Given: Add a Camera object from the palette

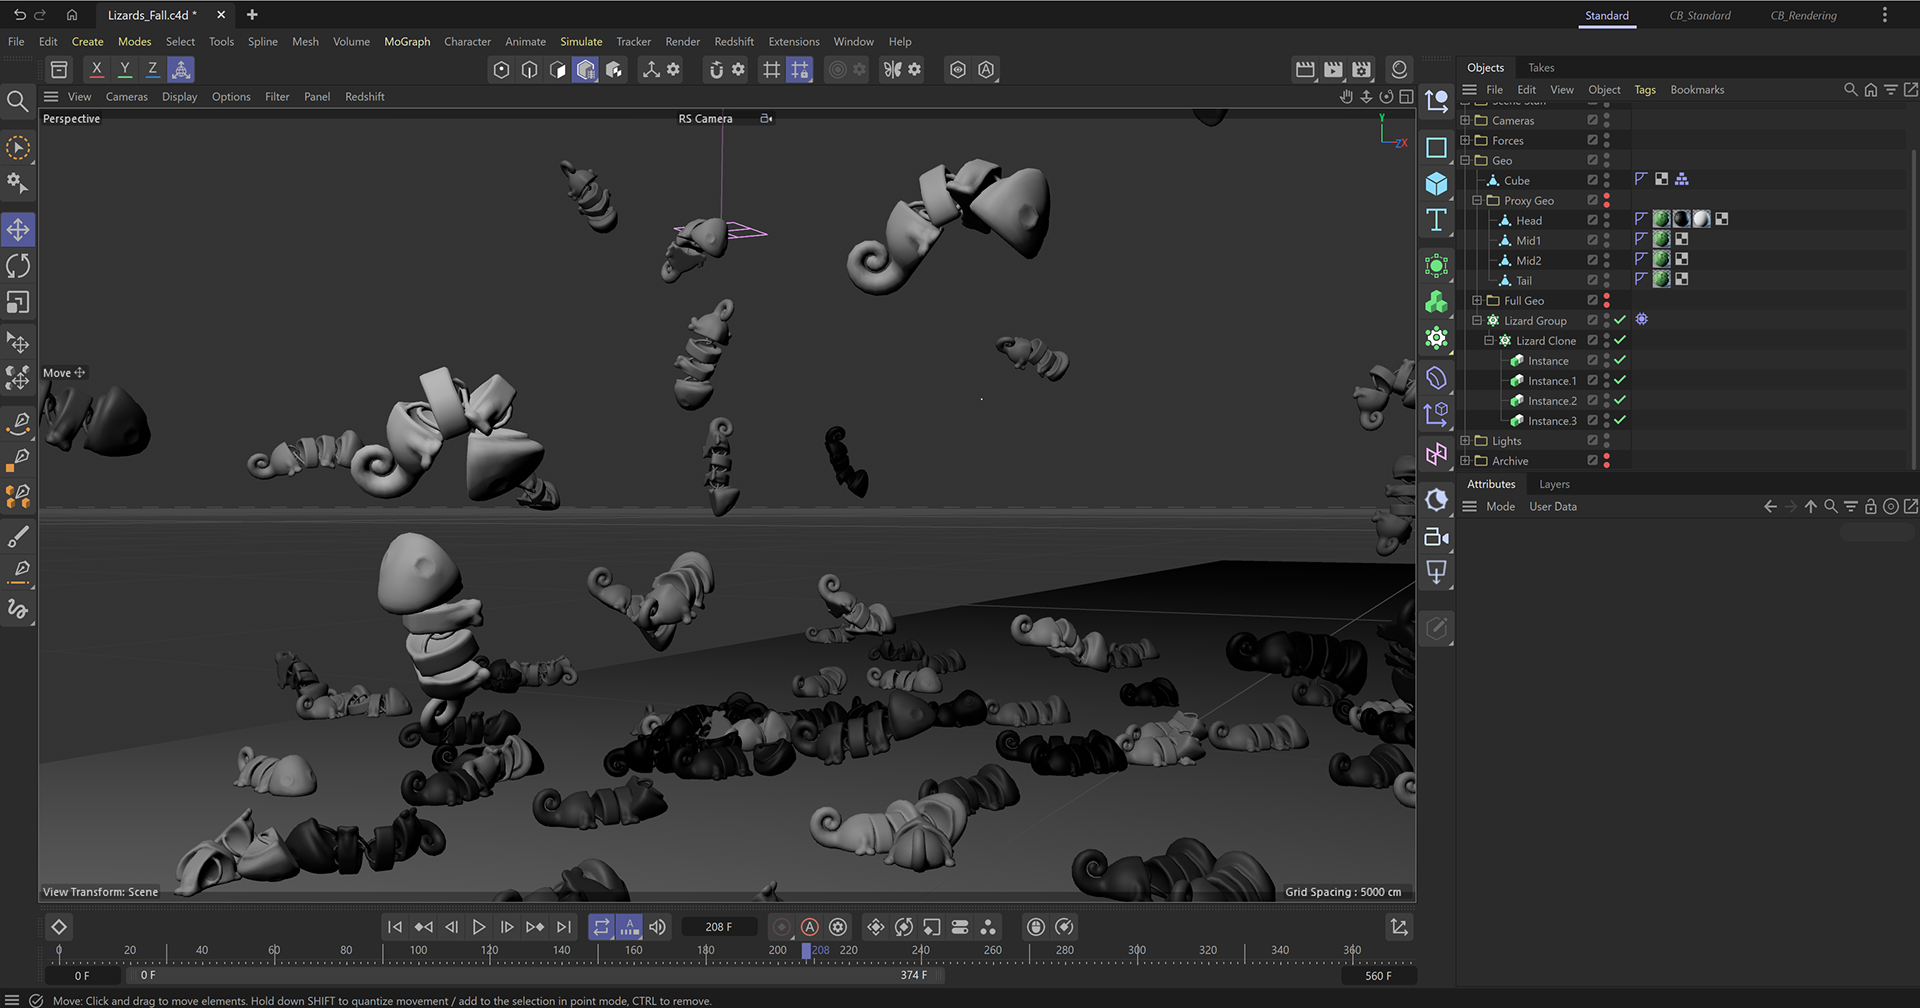Looking at the screenshot, I should click(x=1436, y=537).
